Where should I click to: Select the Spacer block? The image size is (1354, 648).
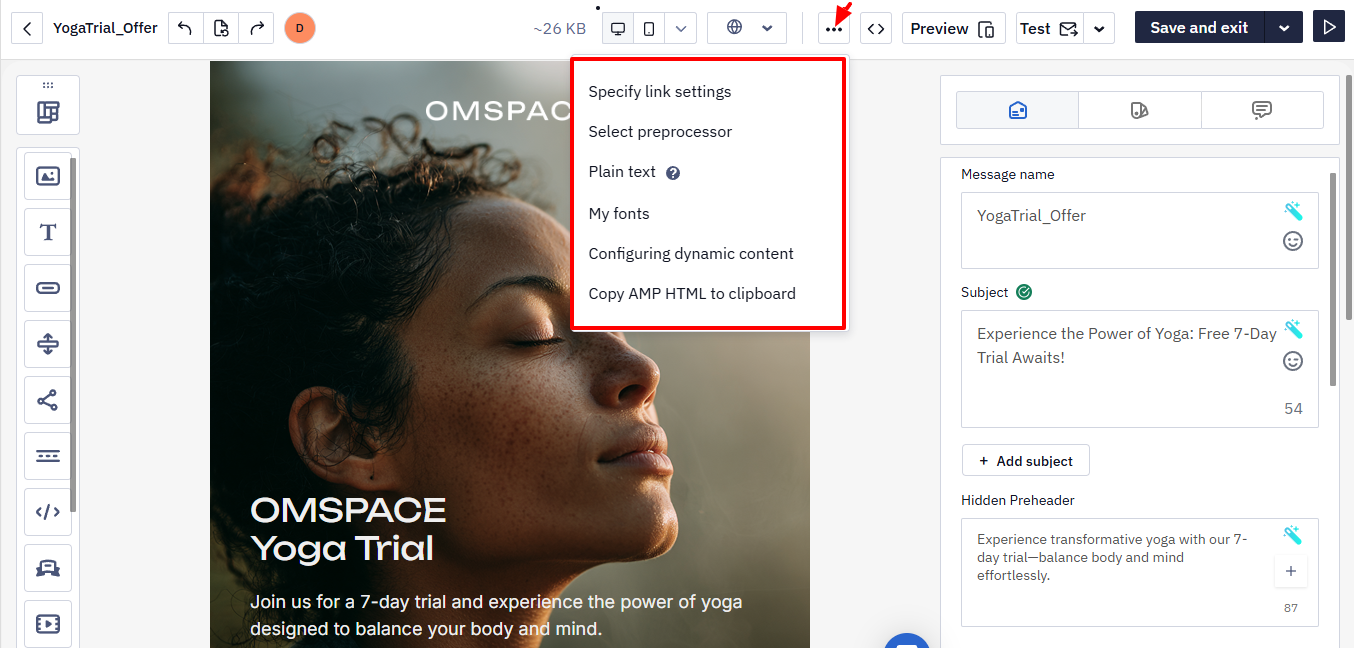pyautogui.click(x=48, y=344)
